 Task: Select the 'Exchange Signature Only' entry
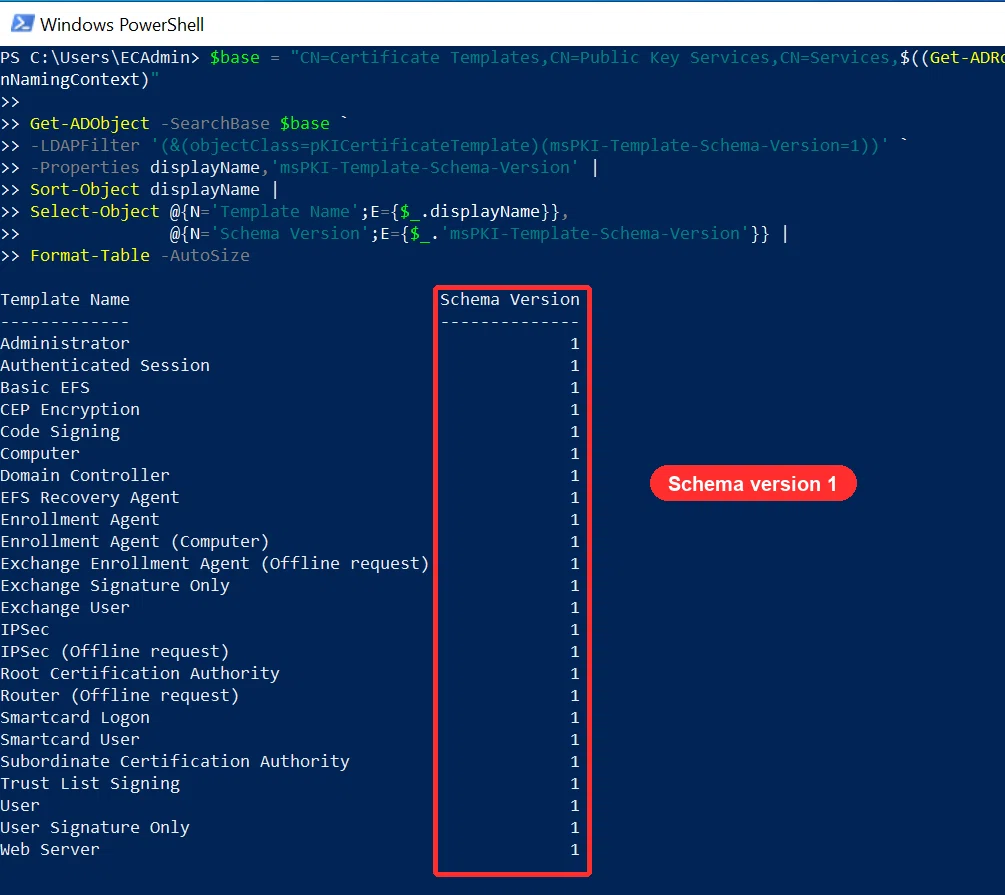point(115,585)
